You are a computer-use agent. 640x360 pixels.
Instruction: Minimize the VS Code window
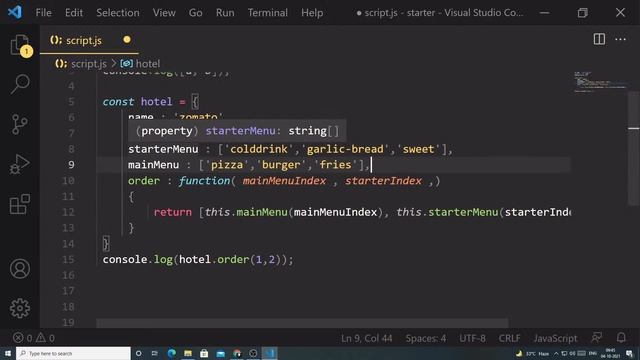pyautogui.click(x=544, y=13)
